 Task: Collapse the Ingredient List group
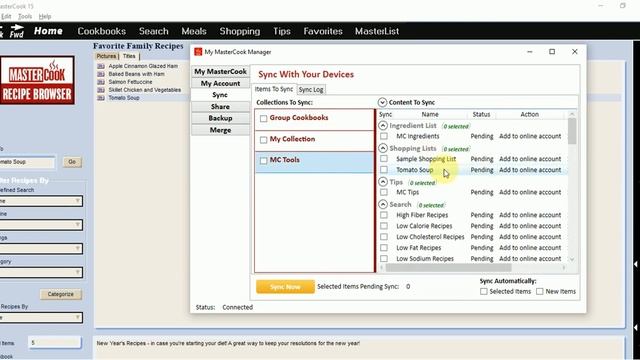tap(383, 125)
